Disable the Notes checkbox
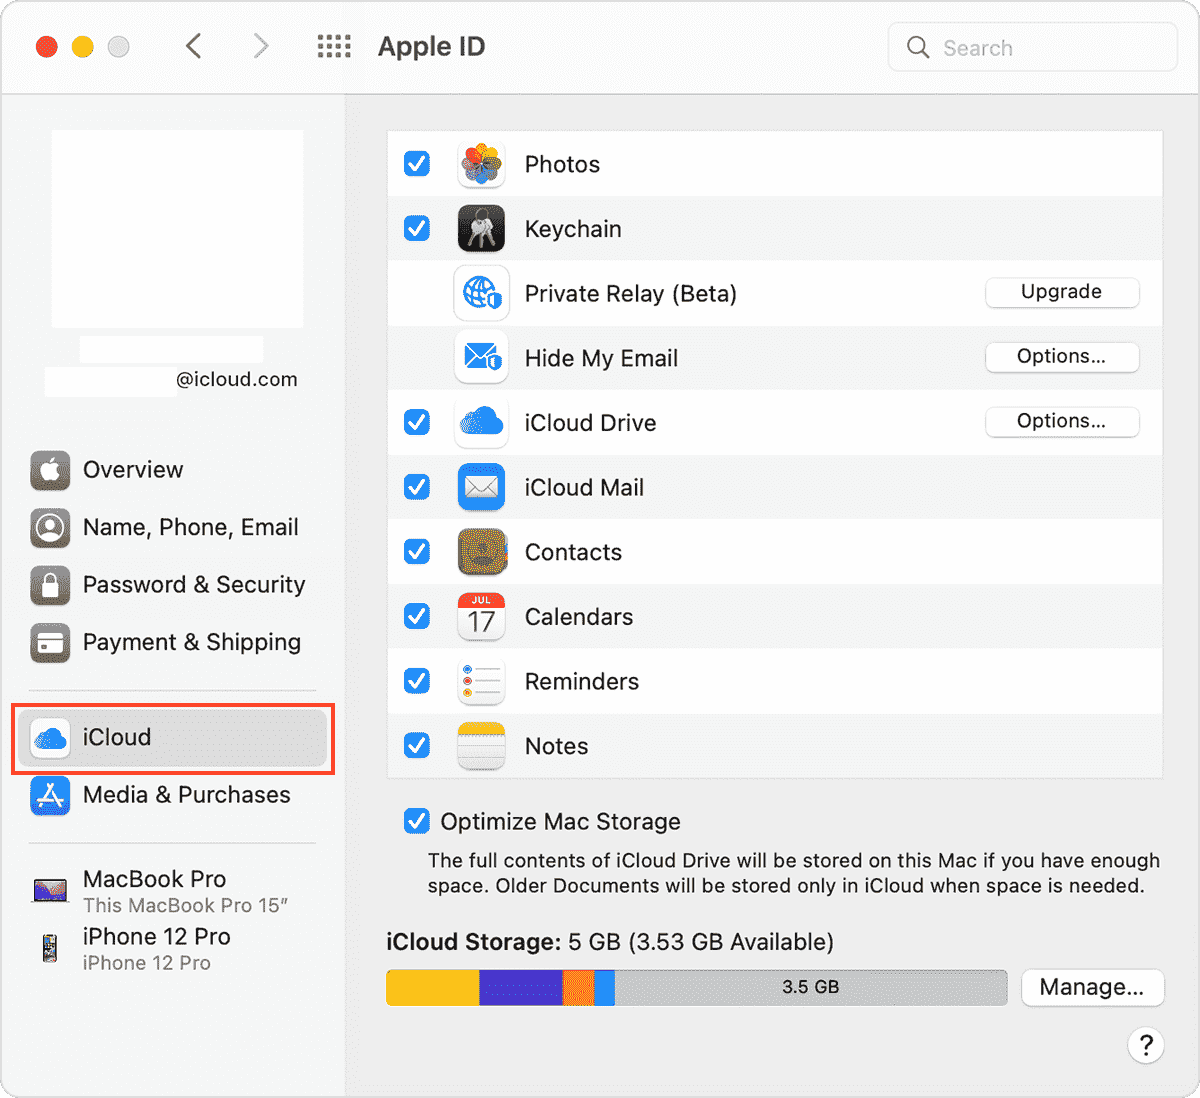Image resolution: width=1200 pixels, height=1098 pixels. (417, 745)
